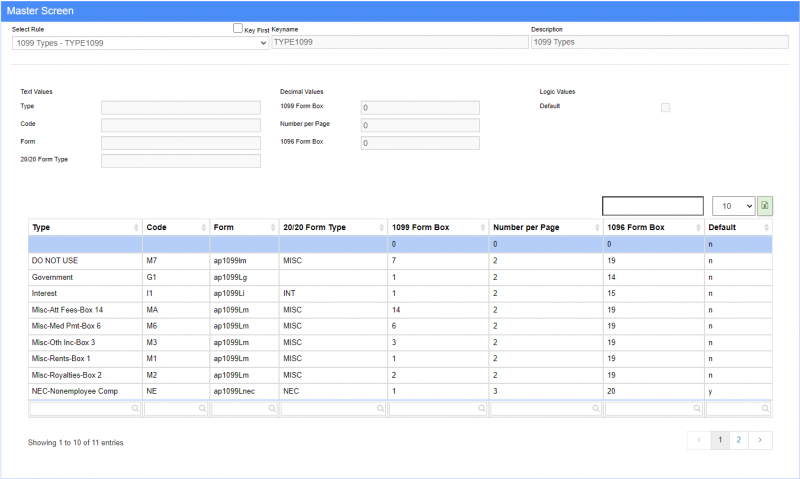
Task: Click the Number per Page input field
Action: click(420, 125)
